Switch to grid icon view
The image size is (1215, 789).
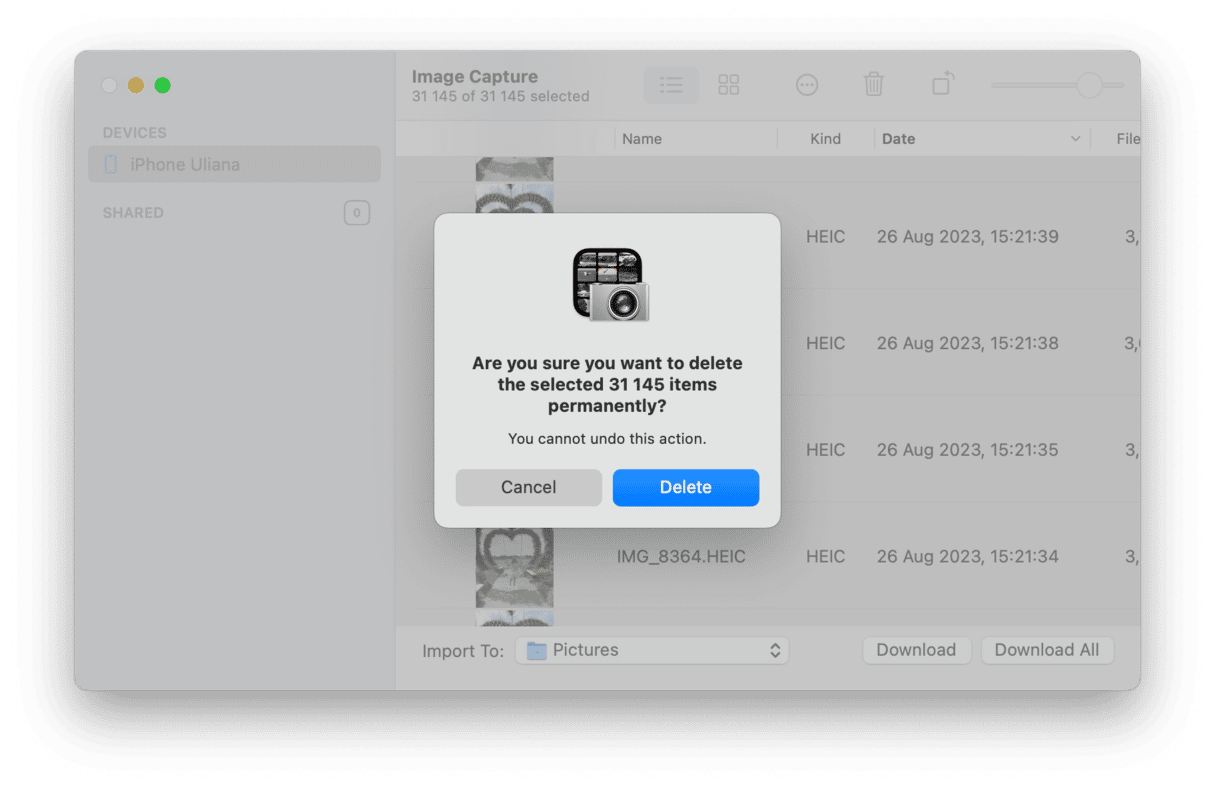(x=729, y=86)
